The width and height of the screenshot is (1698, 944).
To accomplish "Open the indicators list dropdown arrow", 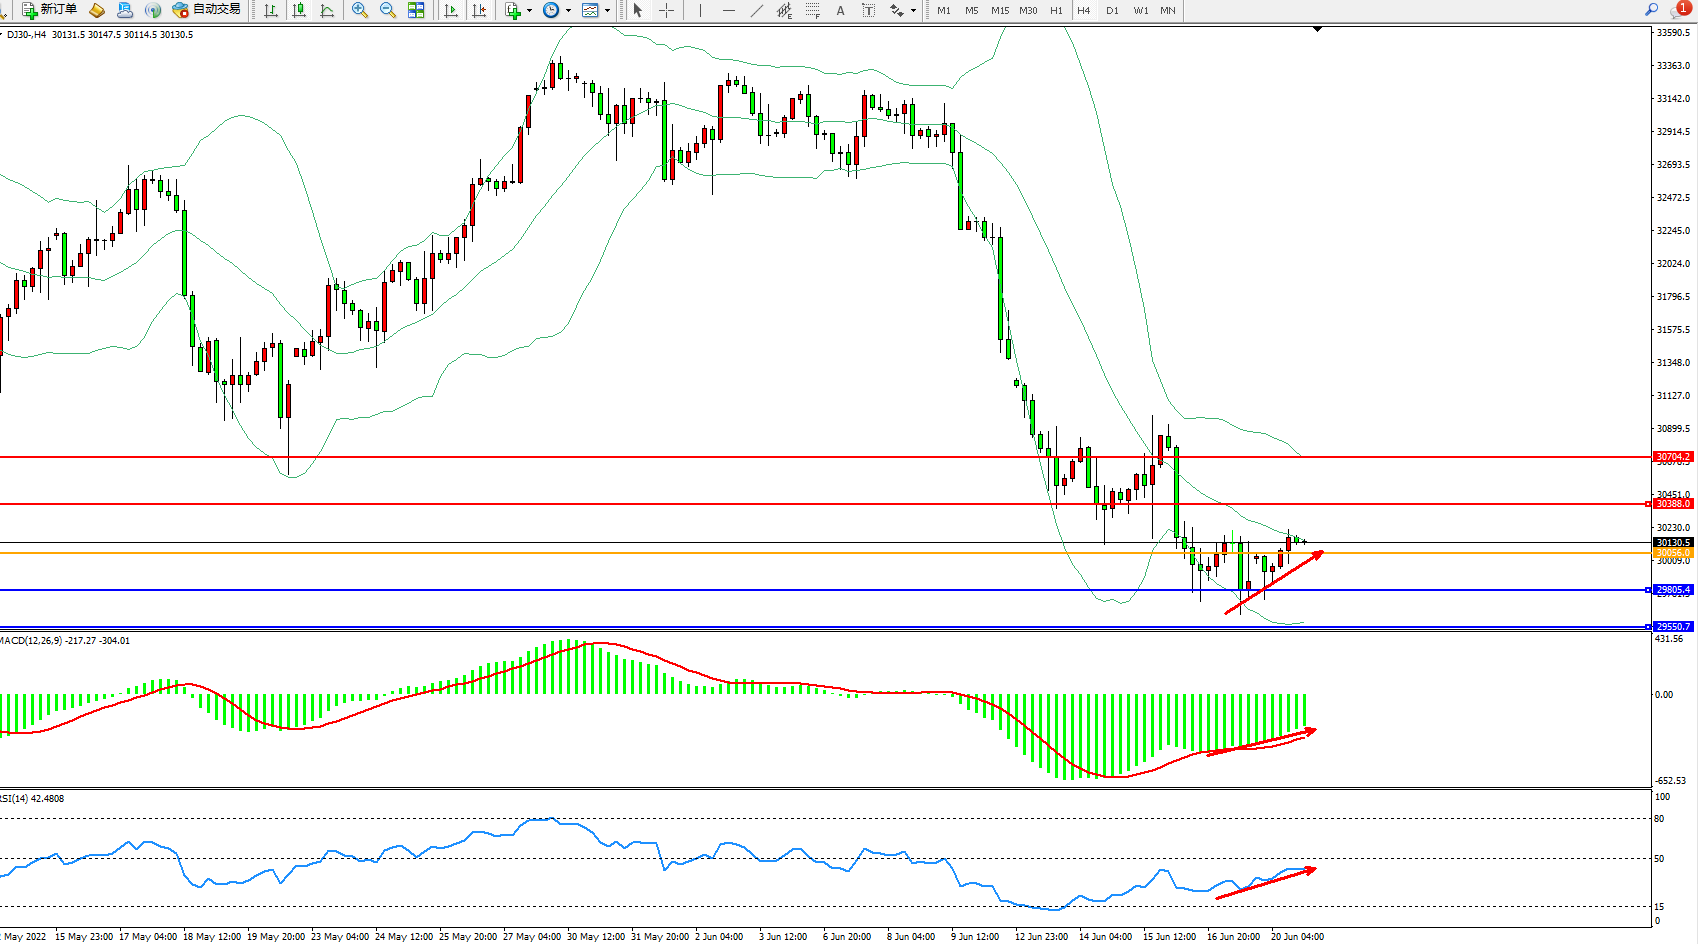I will (x=529, y=11).
